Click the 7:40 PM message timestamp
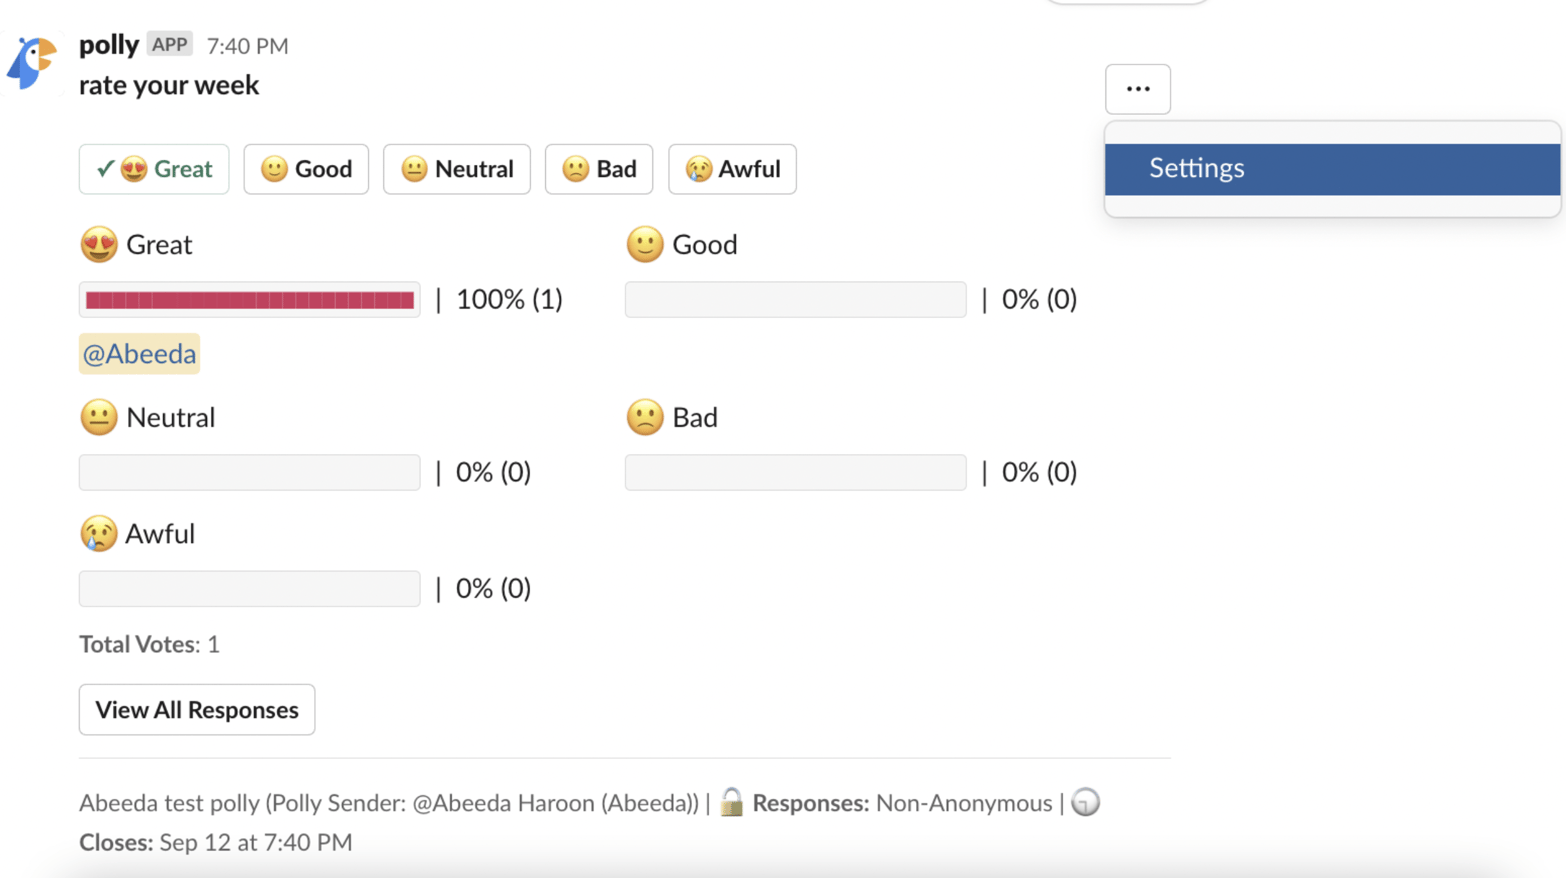 click(247, 46)
